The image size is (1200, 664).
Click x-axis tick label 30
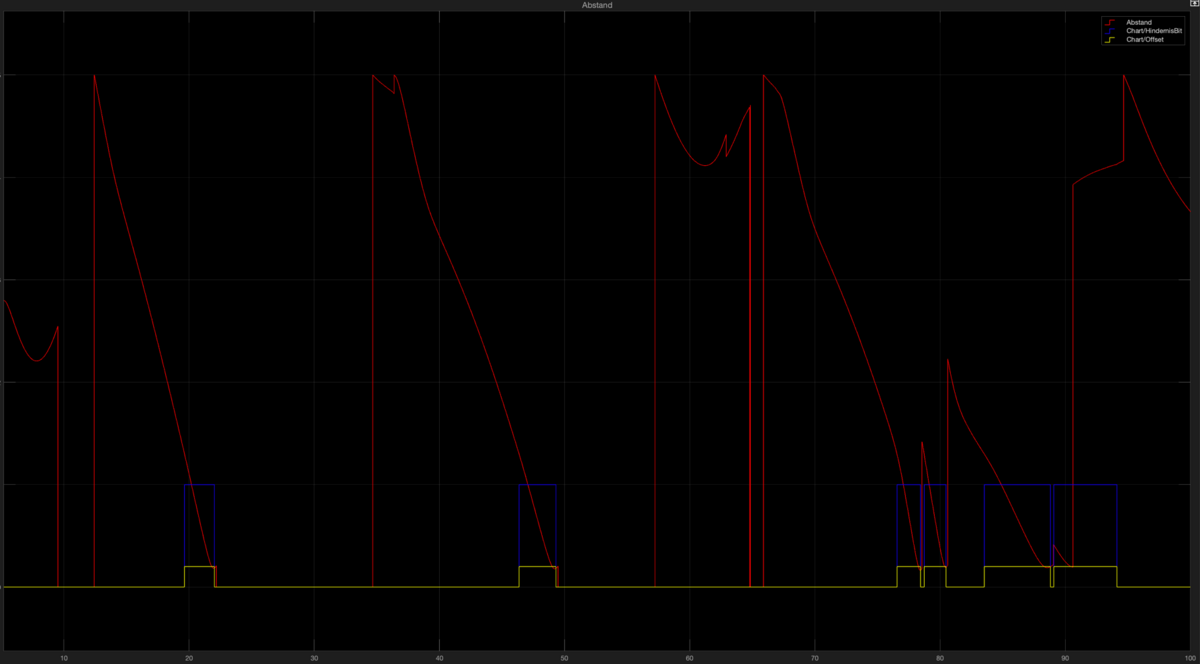[314, 658]
